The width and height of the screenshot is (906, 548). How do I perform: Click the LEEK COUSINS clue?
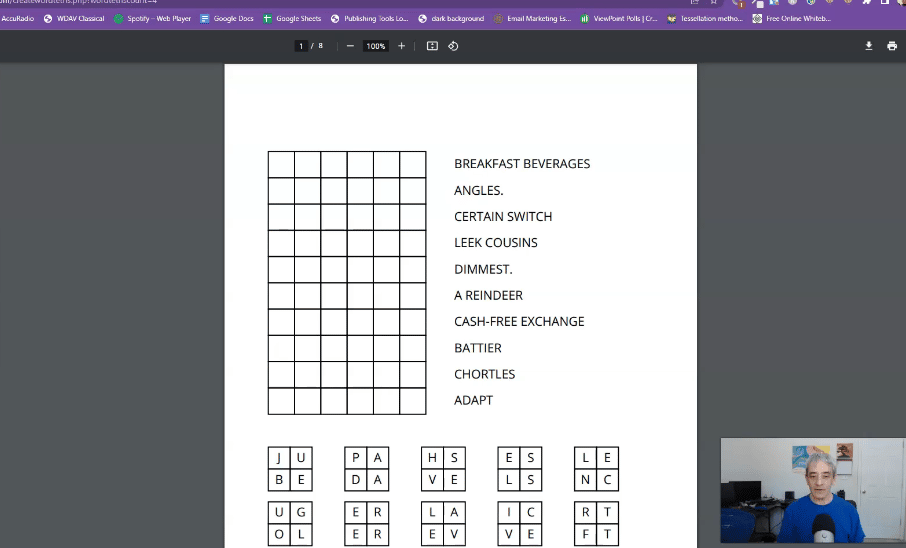496,243
